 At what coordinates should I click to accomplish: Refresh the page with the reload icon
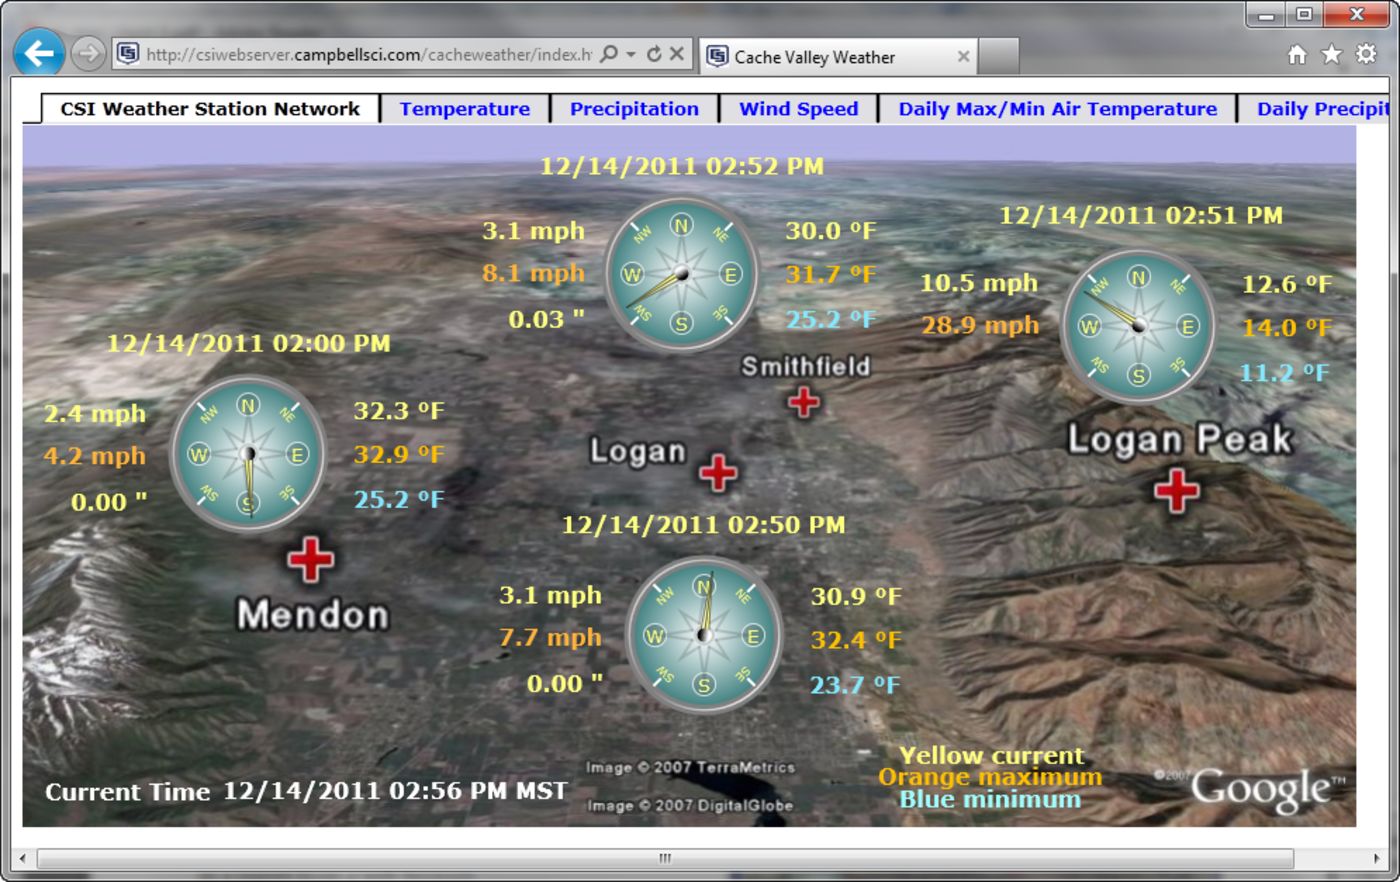tap(654, 54)
